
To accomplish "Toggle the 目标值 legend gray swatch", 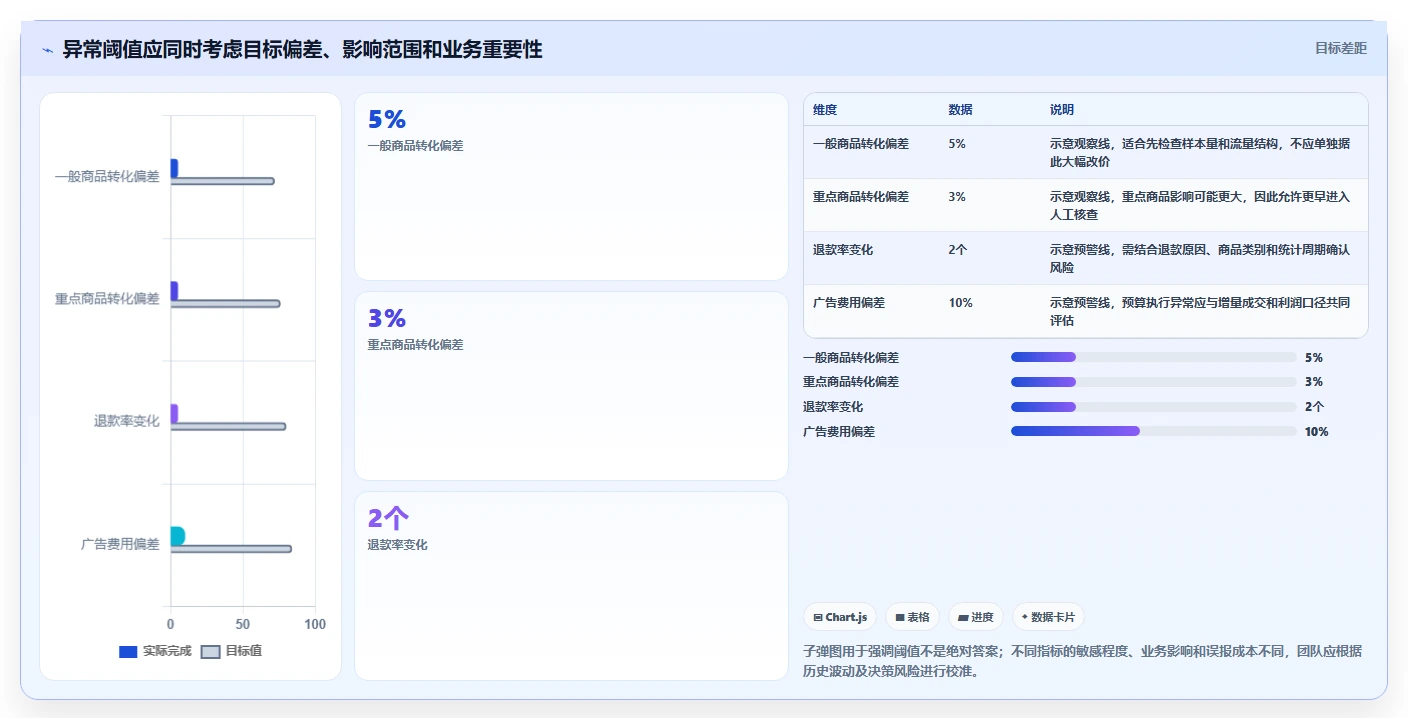I will coord(210,651).
